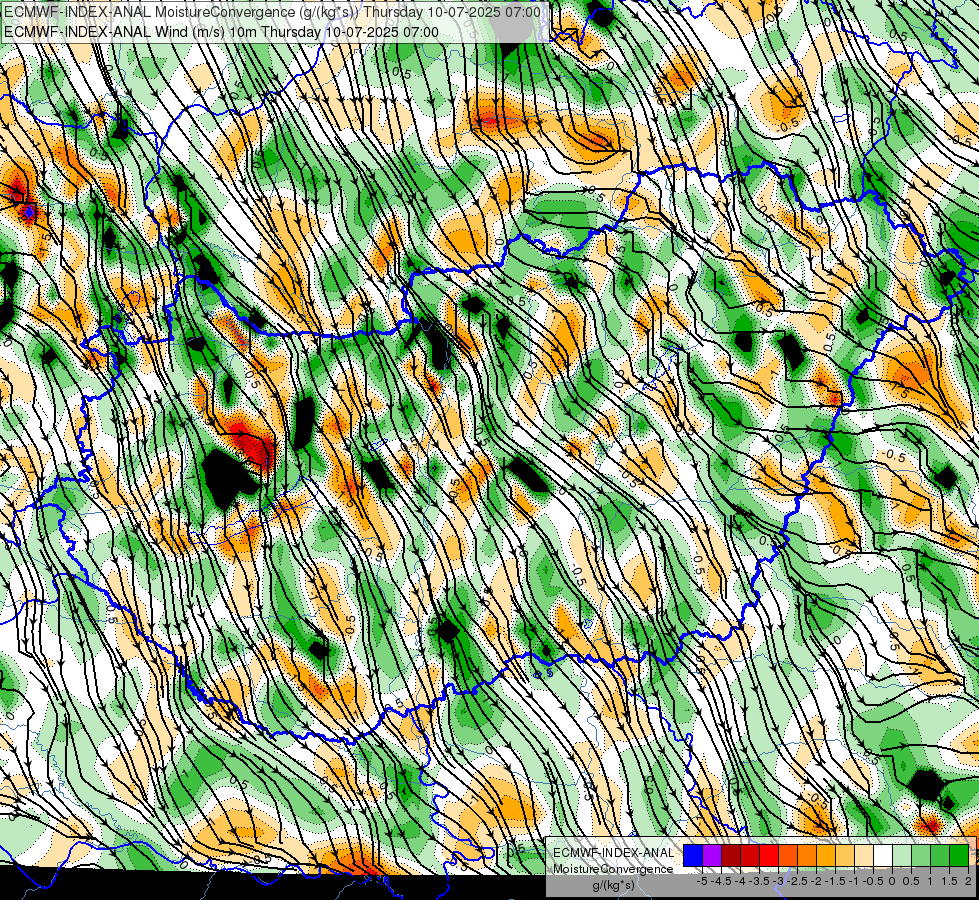Image resolution: width=979 pixels, height=900 pixels.
Task: Select the pale peach swatch ending at -0.5
Action: (864, 855)
